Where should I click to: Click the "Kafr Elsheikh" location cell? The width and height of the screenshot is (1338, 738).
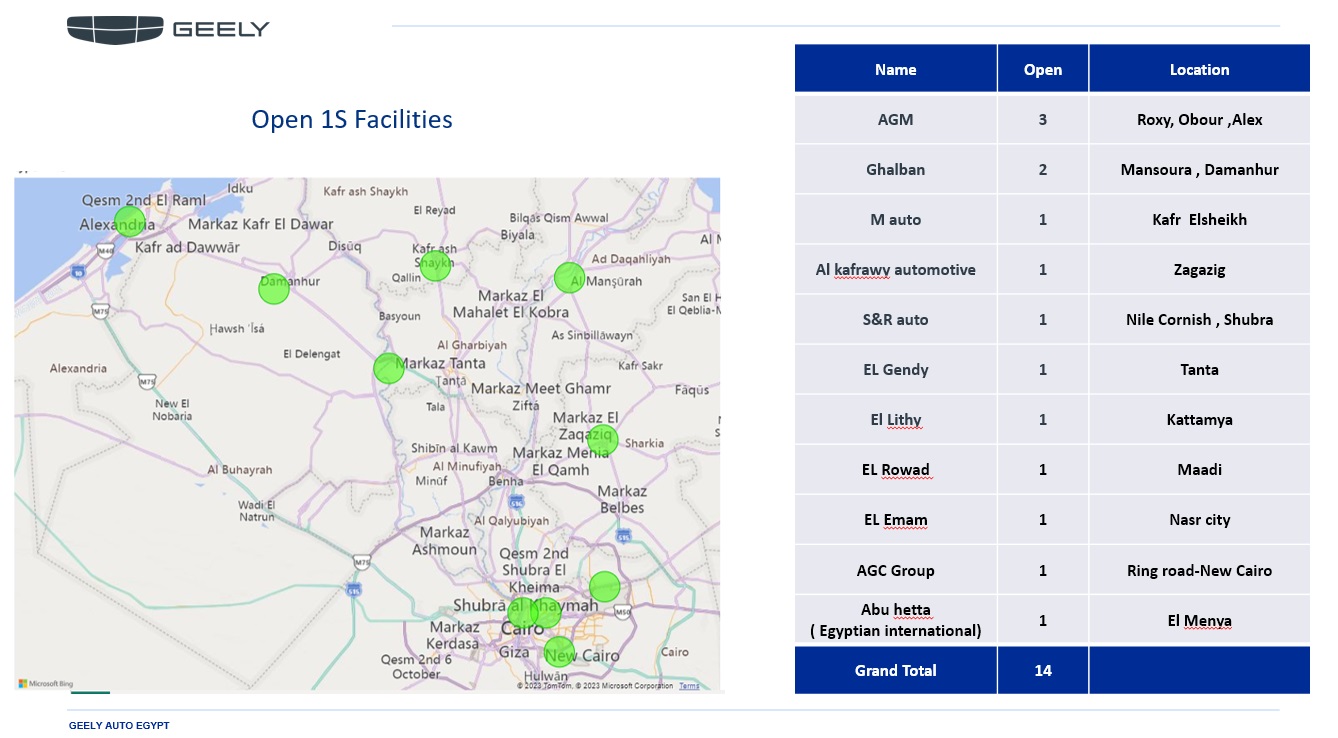1199,219
